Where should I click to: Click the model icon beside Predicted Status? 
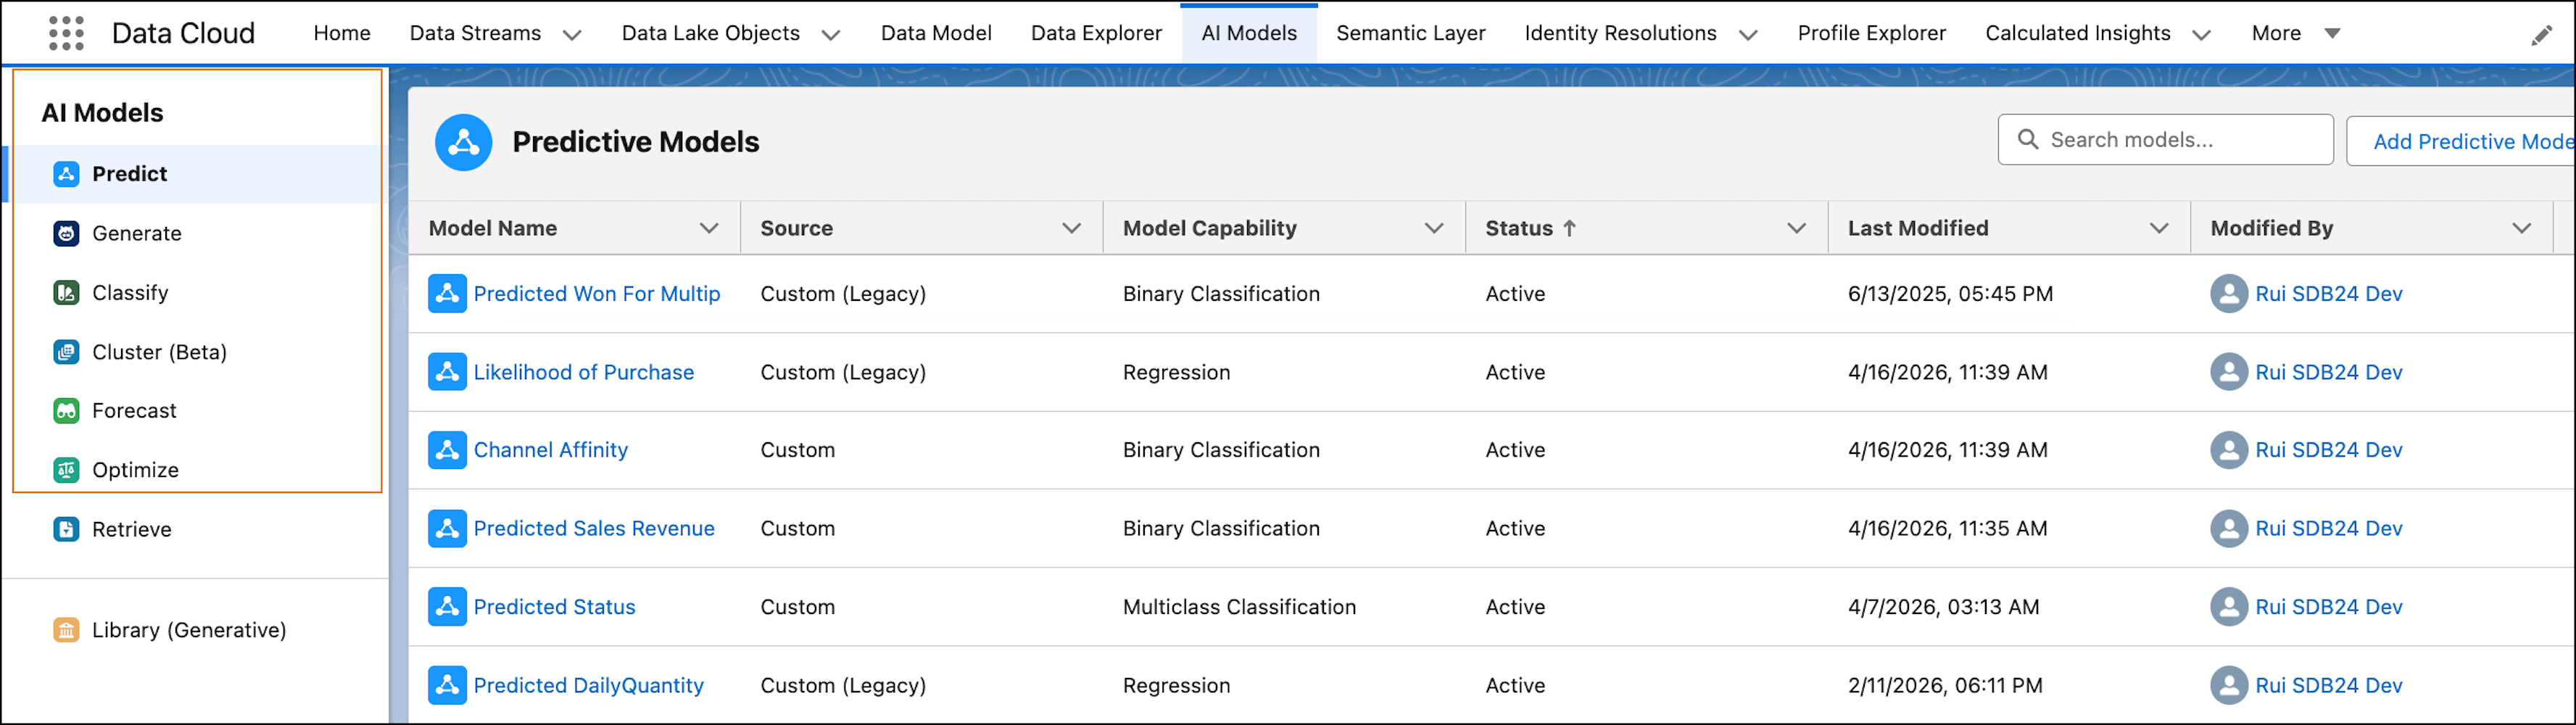(x=447, y=607)
